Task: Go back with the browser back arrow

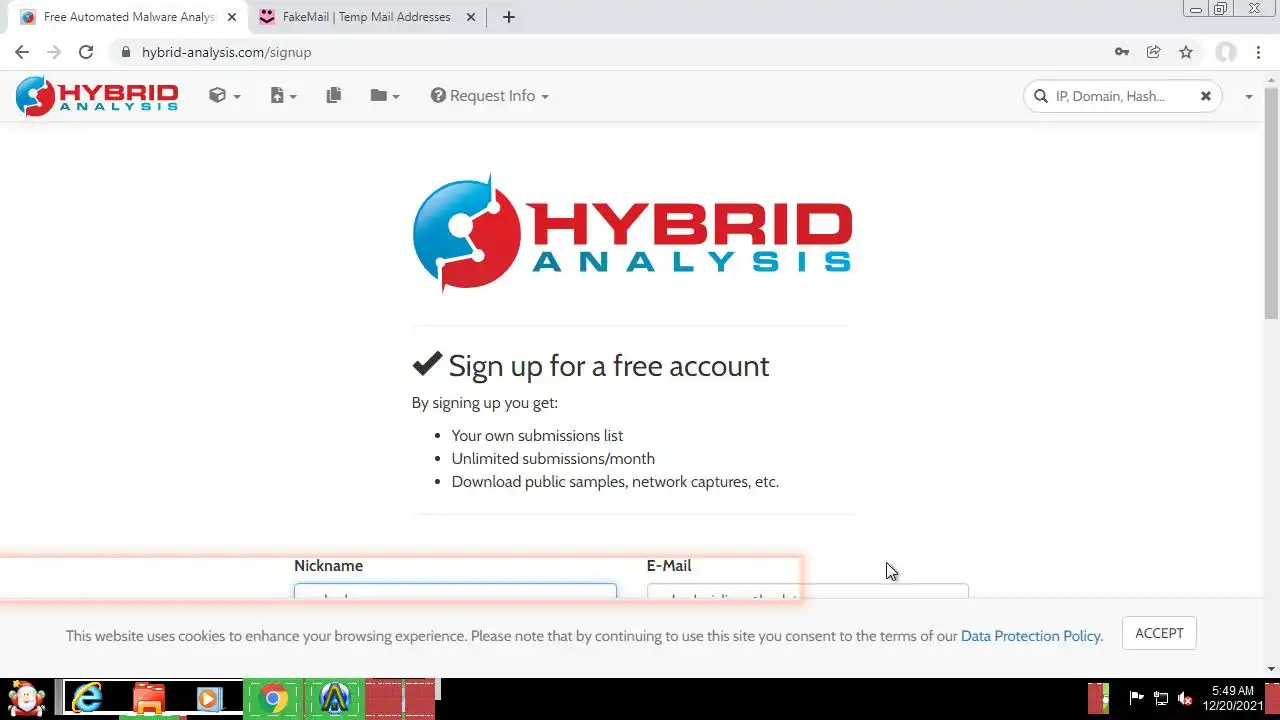Action: click(x=22, y=52)
